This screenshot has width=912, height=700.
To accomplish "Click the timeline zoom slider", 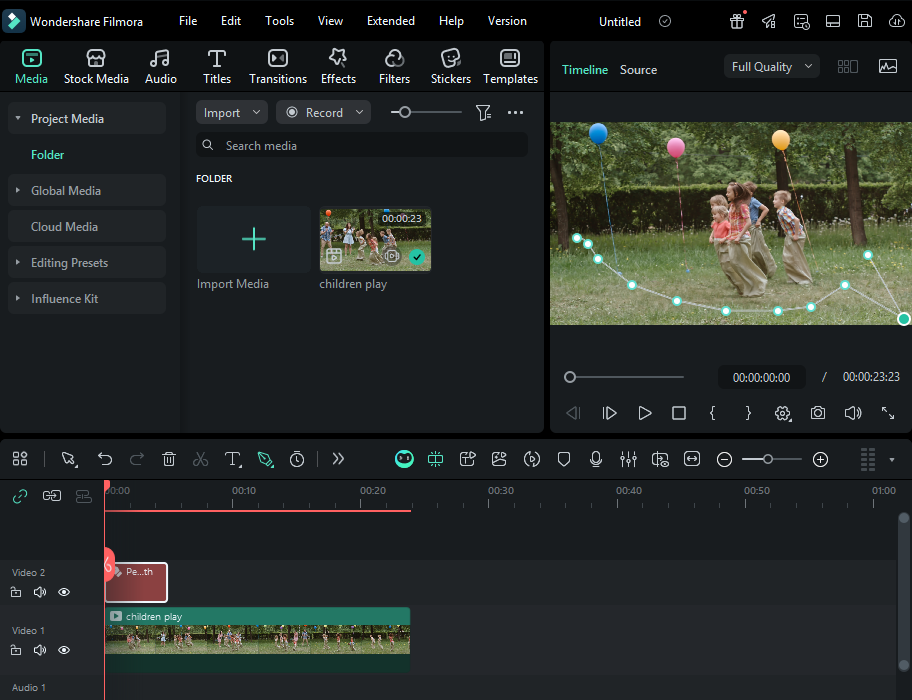I will (x=768, y=459).
